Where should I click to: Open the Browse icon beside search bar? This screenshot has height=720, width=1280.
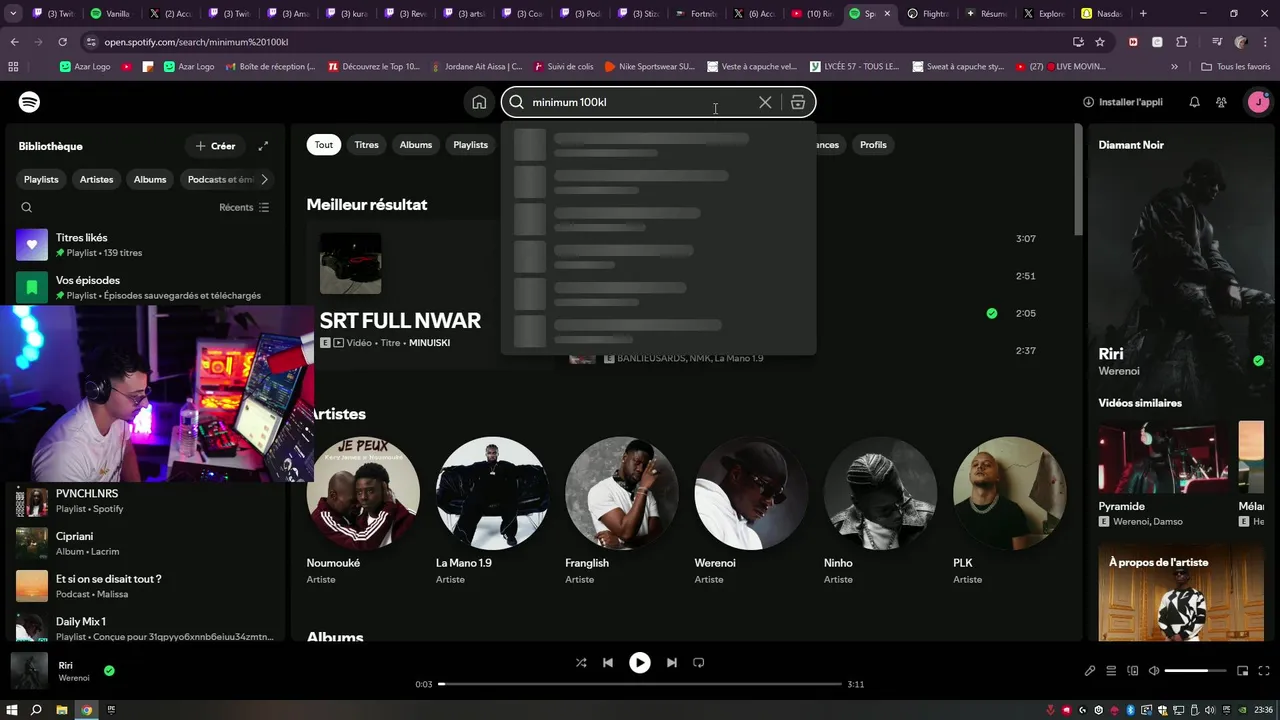(798, 102)
